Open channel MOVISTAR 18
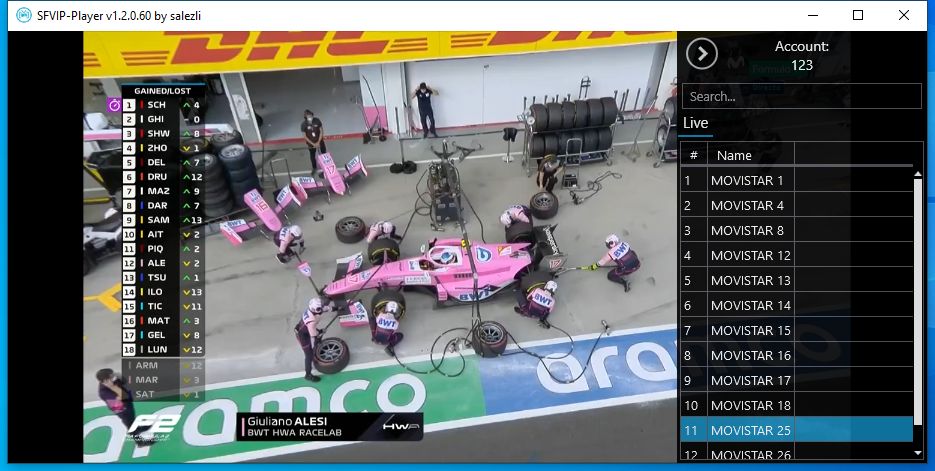 797,405
